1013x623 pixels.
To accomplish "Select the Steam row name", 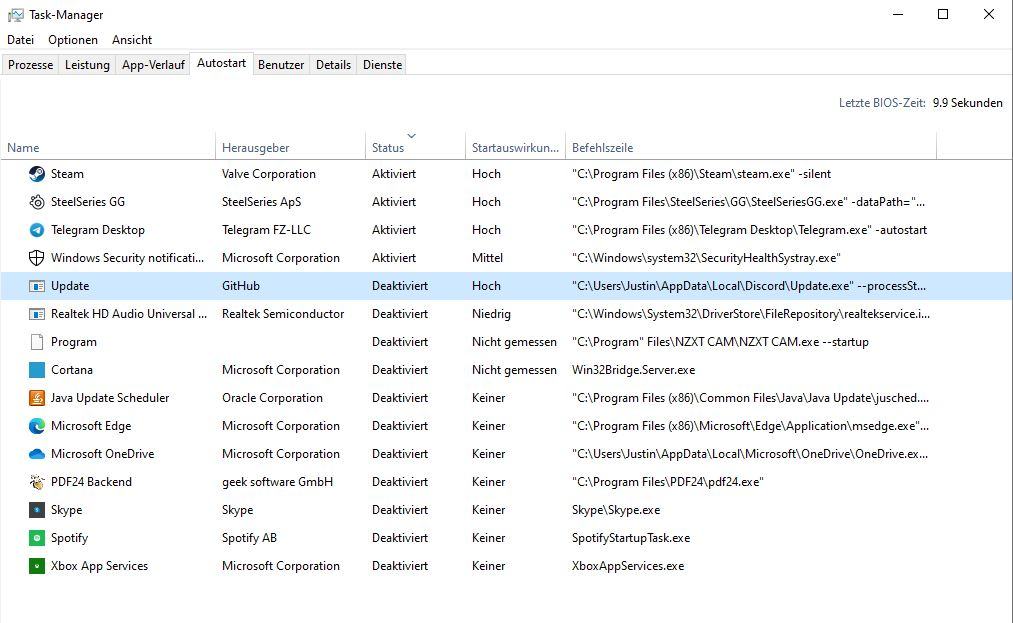I will pos(67,174).
